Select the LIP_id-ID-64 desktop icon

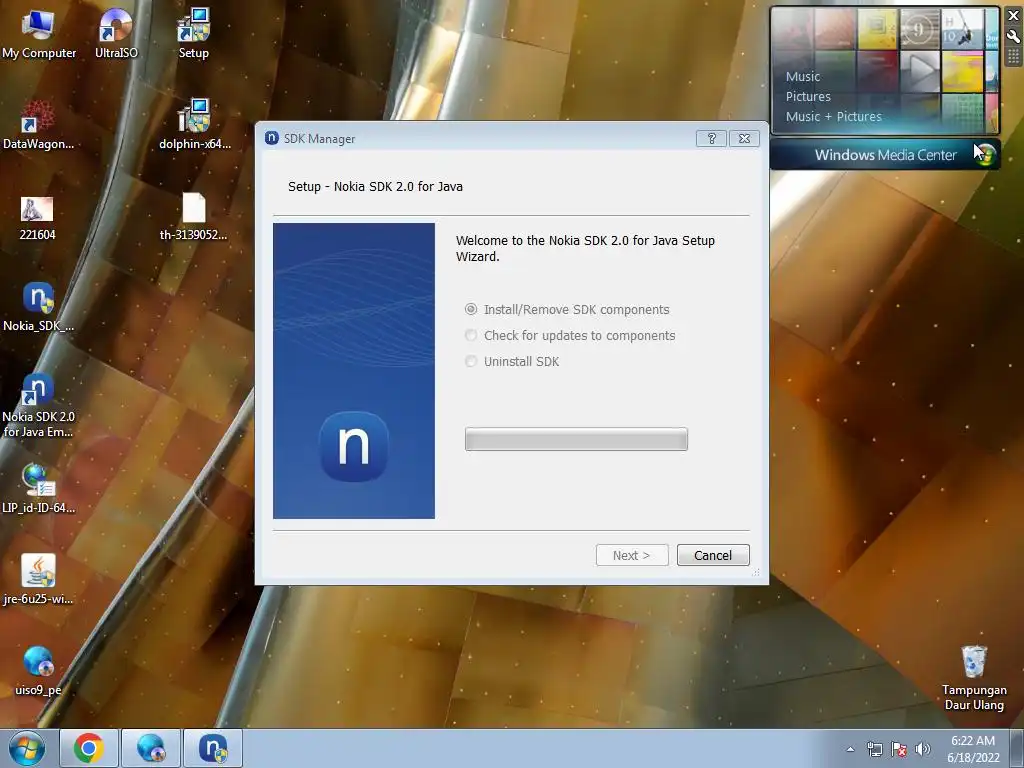pos(38,488)
